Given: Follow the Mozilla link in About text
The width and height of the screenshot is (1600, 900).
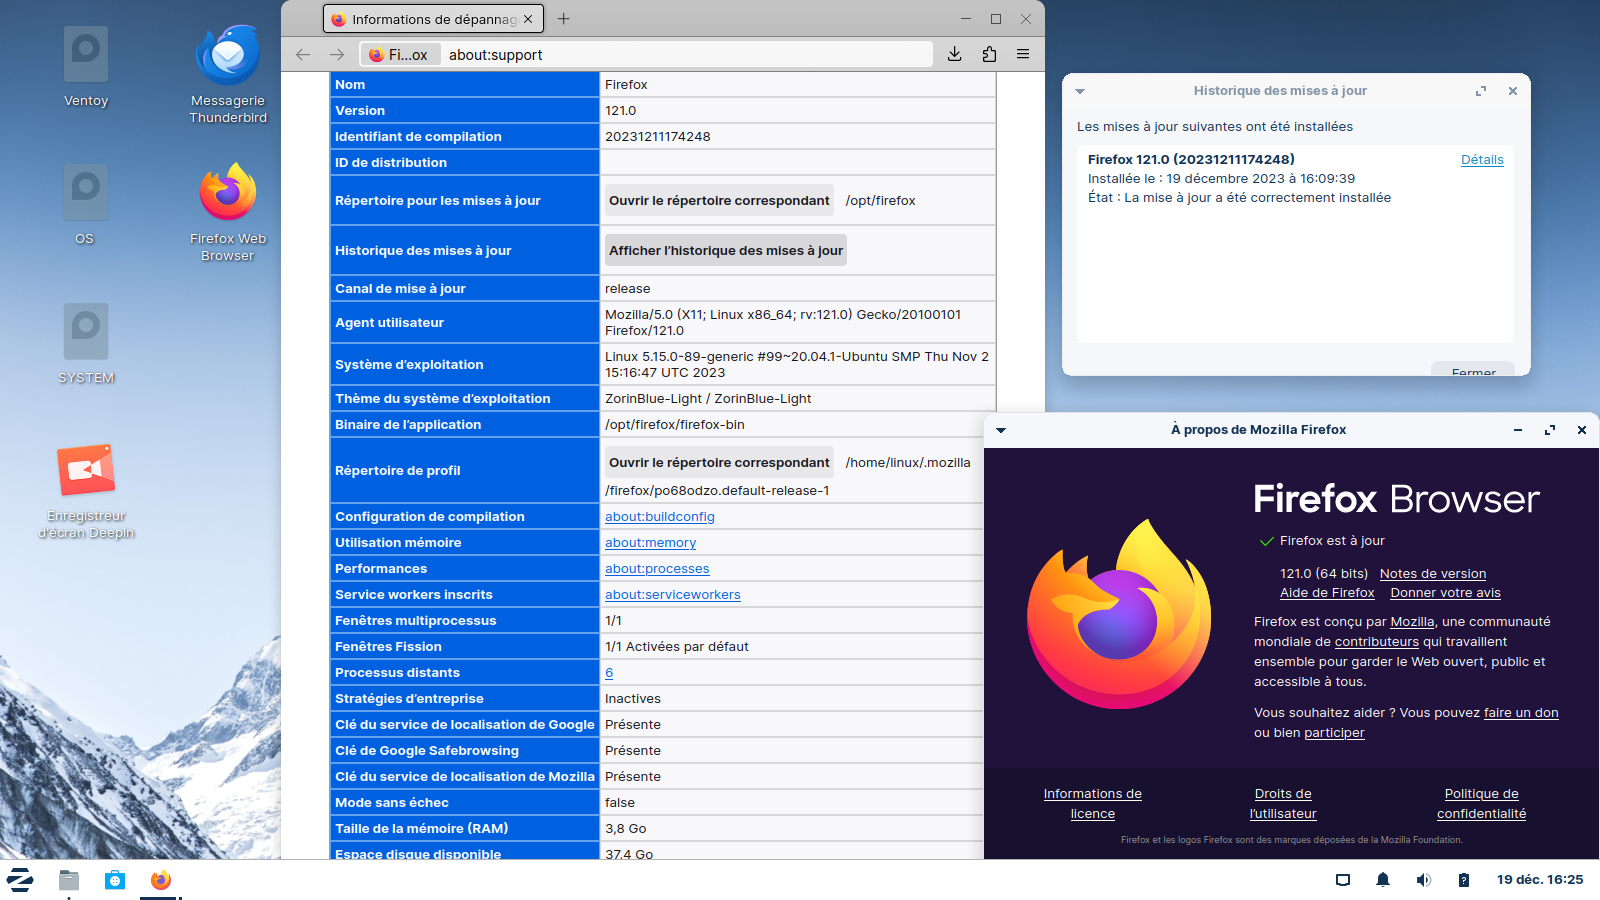Looking at the screenshot, I should coord(1412,622).
